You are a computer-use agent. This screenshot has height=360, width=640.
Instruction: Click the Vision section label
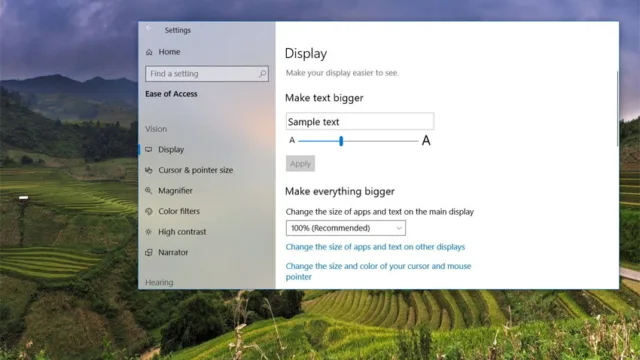point(156,129)
